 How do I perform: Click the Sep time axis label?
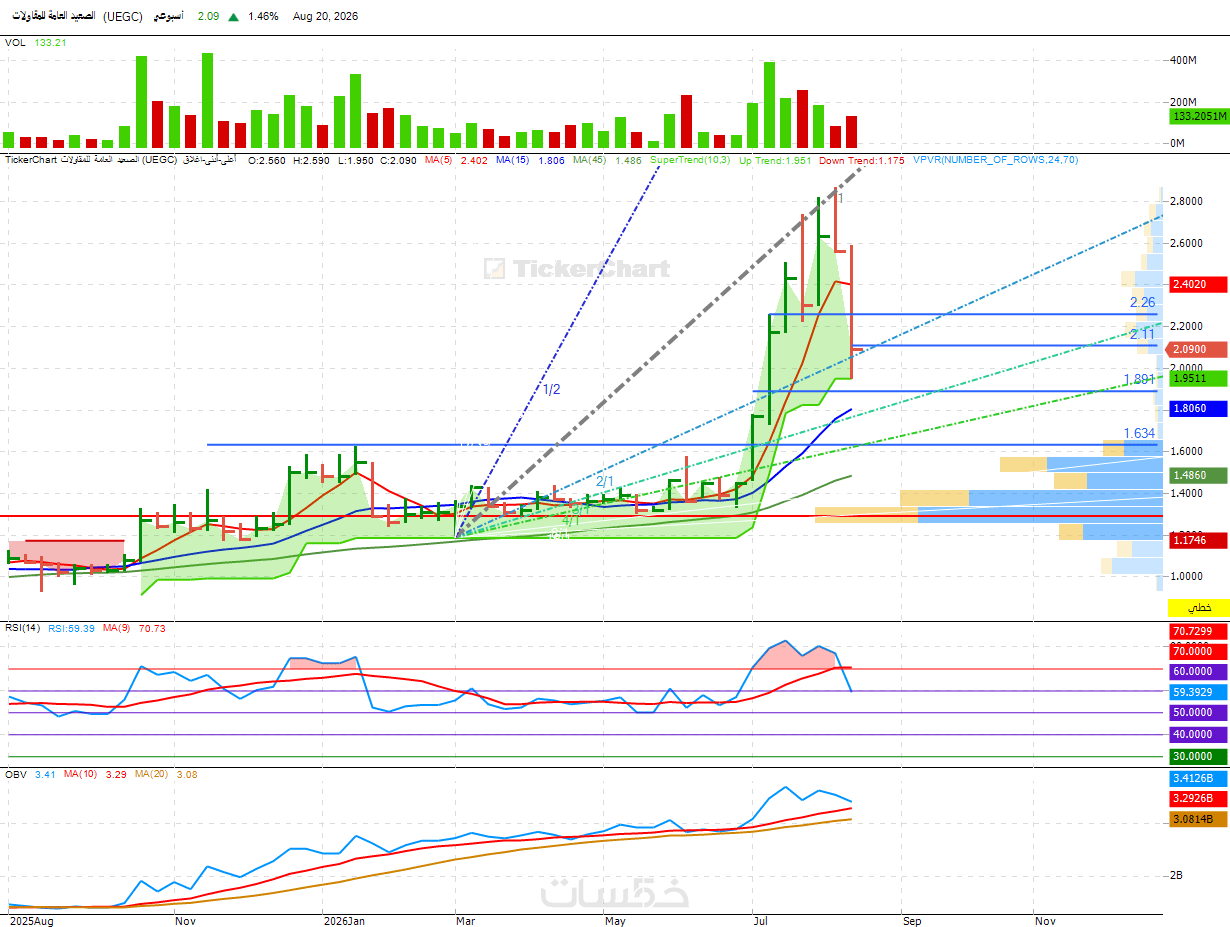[910, 920]
